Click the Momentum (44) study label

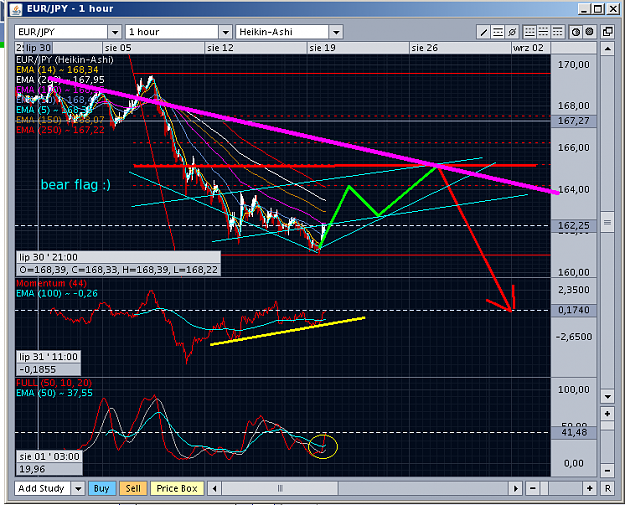click(51, 283)
